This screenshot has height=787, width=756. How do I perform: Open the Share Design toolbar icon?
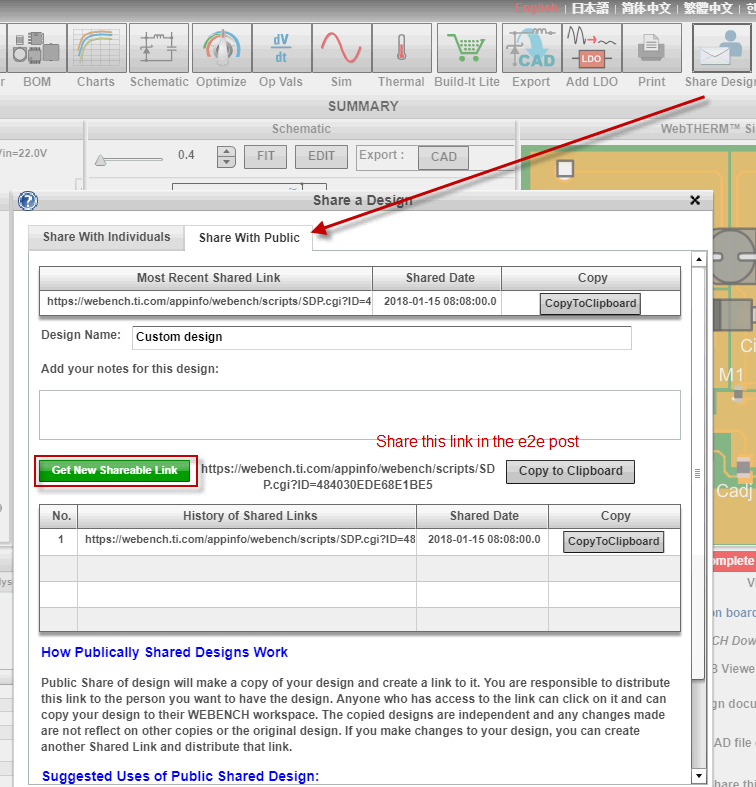722,48
